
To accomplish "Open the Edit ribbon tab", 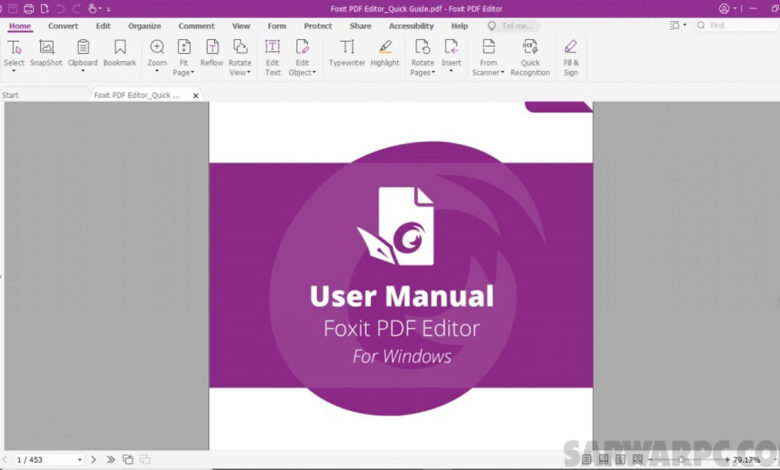I will click(x=103, y=26).
